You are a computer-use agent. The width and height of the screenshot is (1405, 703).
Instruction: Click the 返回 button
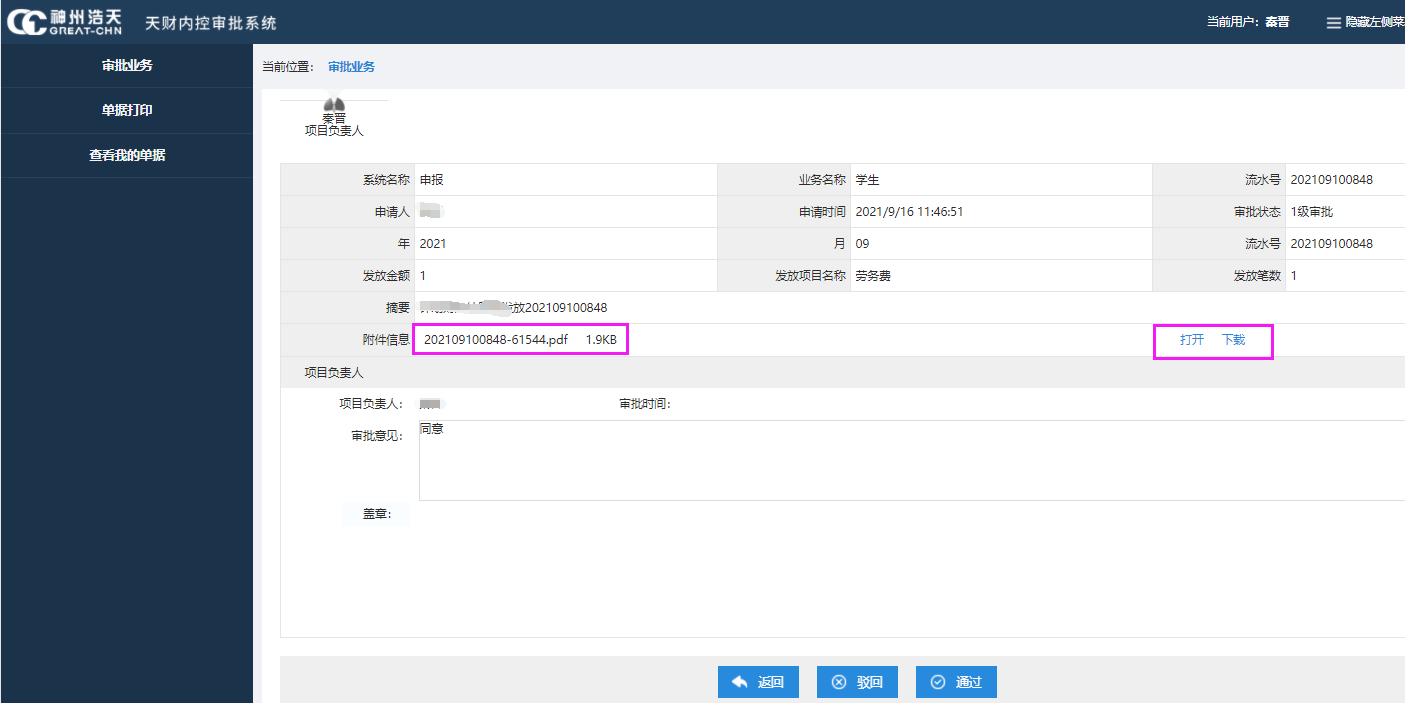click(x=758, y=682)
